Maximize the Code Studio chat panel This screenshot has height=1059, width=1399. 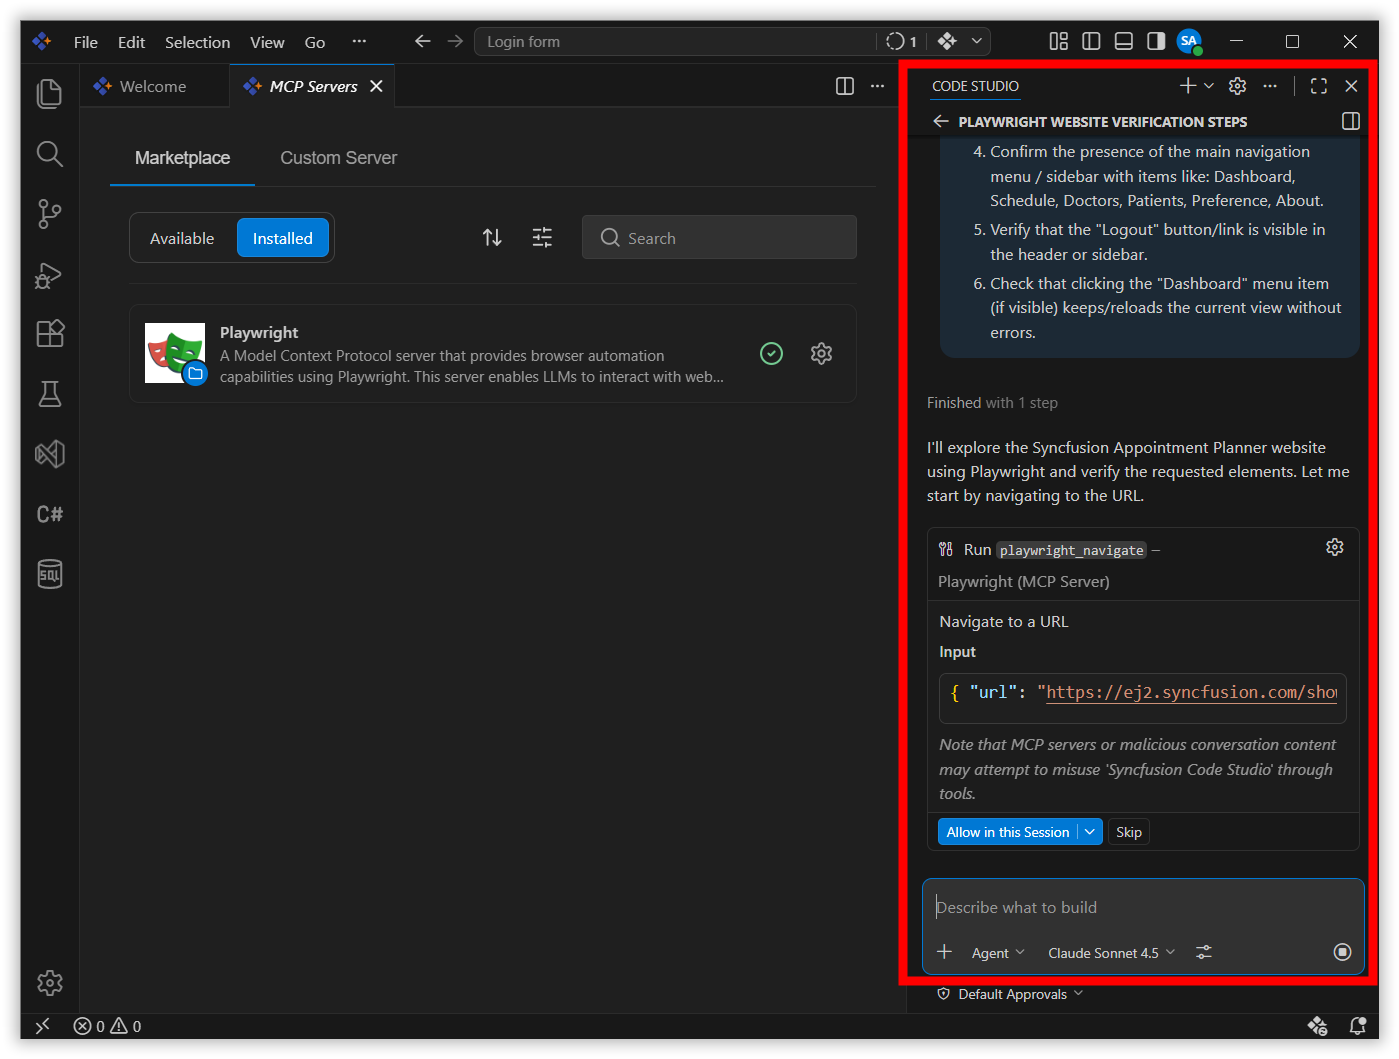coord(1319,86)
